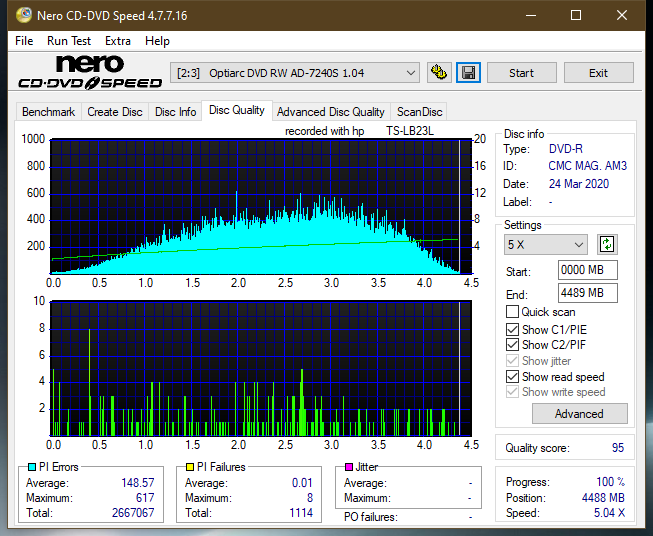Minimize the Nero CD-DVD Speed window
The width and height of the screenshot is (653, 536).
pyautogui.click(x=531, y=15)
